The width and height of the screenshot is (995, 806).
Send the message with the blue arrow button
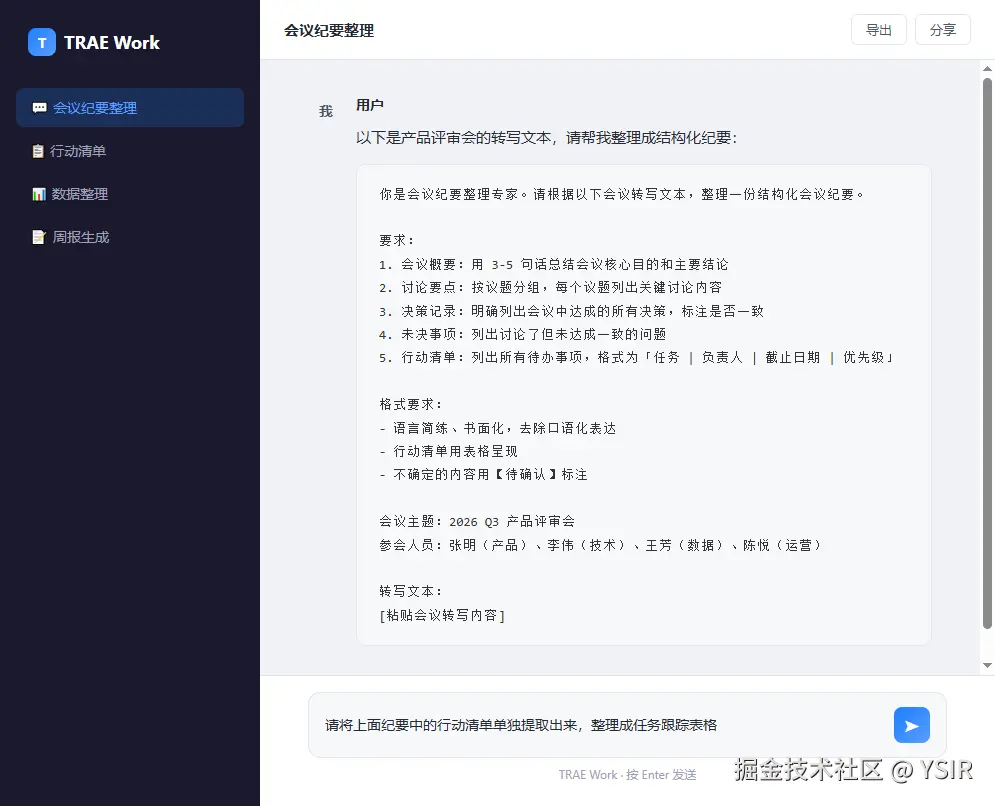click(911, 725)
